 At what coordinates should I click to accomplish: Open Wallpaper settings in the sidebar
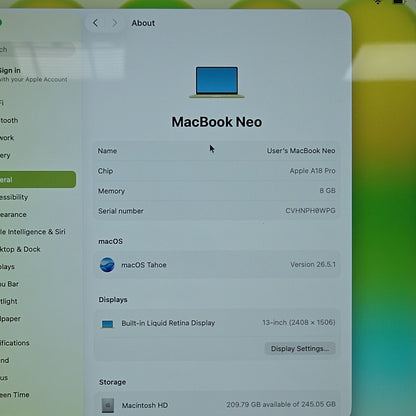click(10, 319)
